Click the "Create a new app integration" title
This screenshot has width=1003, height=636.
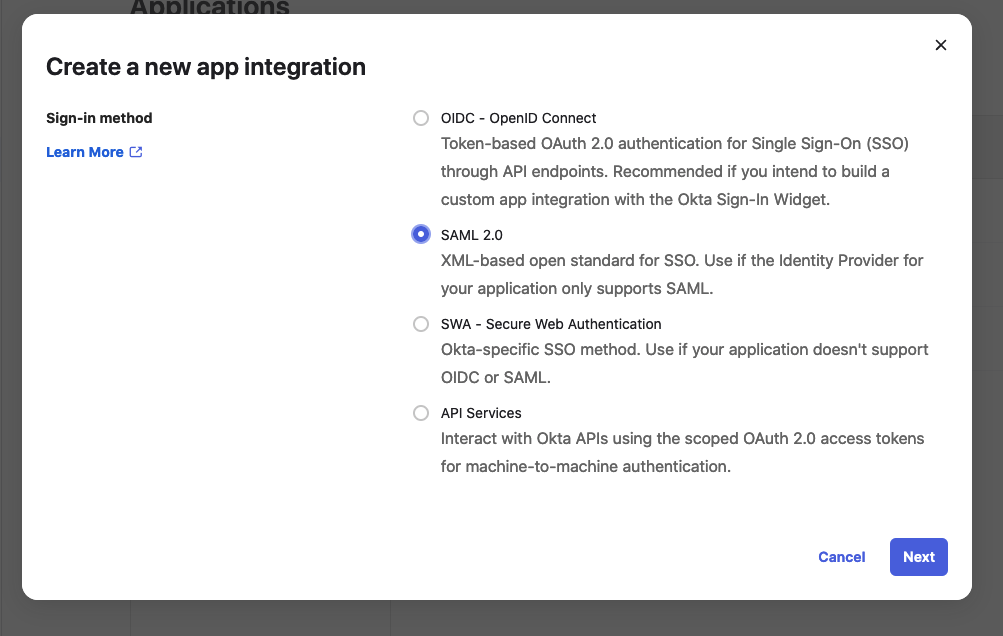pos(206,67)
